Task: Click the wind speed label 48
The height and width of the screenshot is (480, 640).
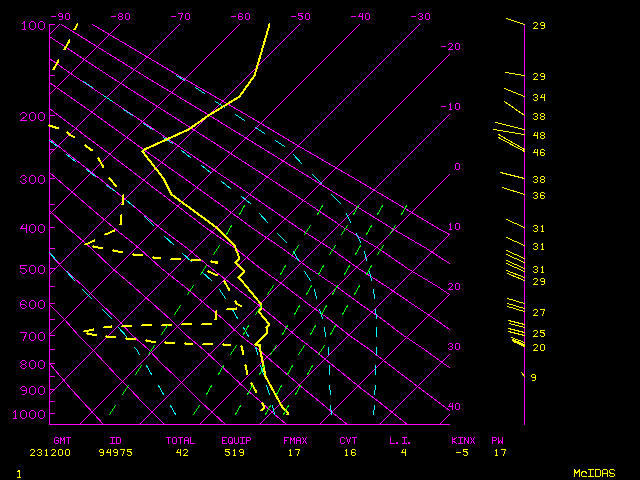Action: [538, 135]
